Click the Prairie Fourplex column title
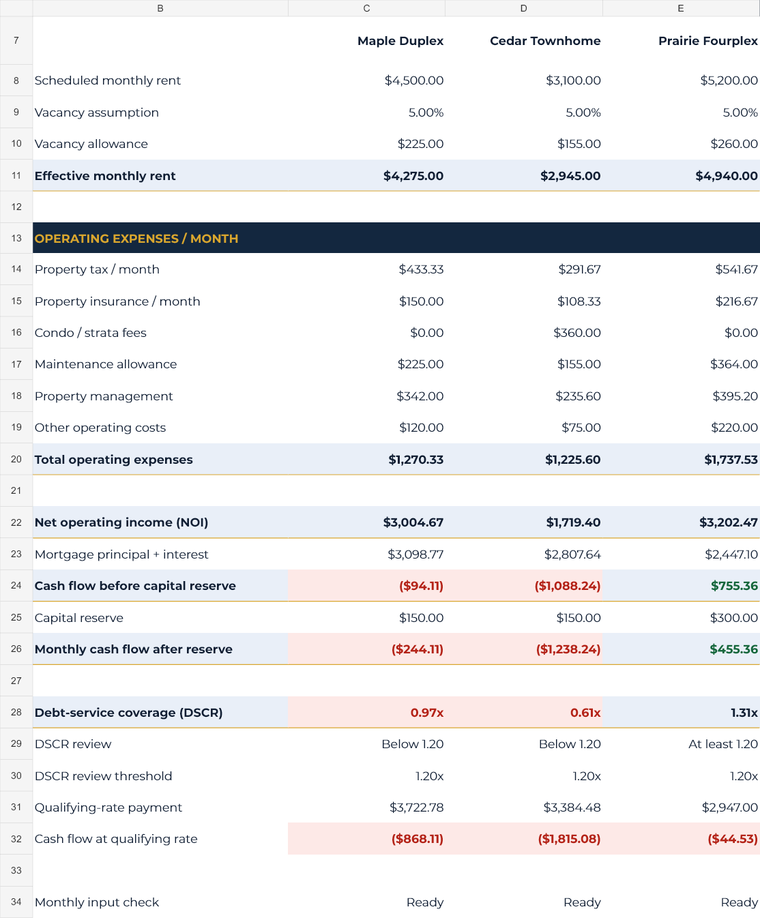760x918 pixels. 708,41
